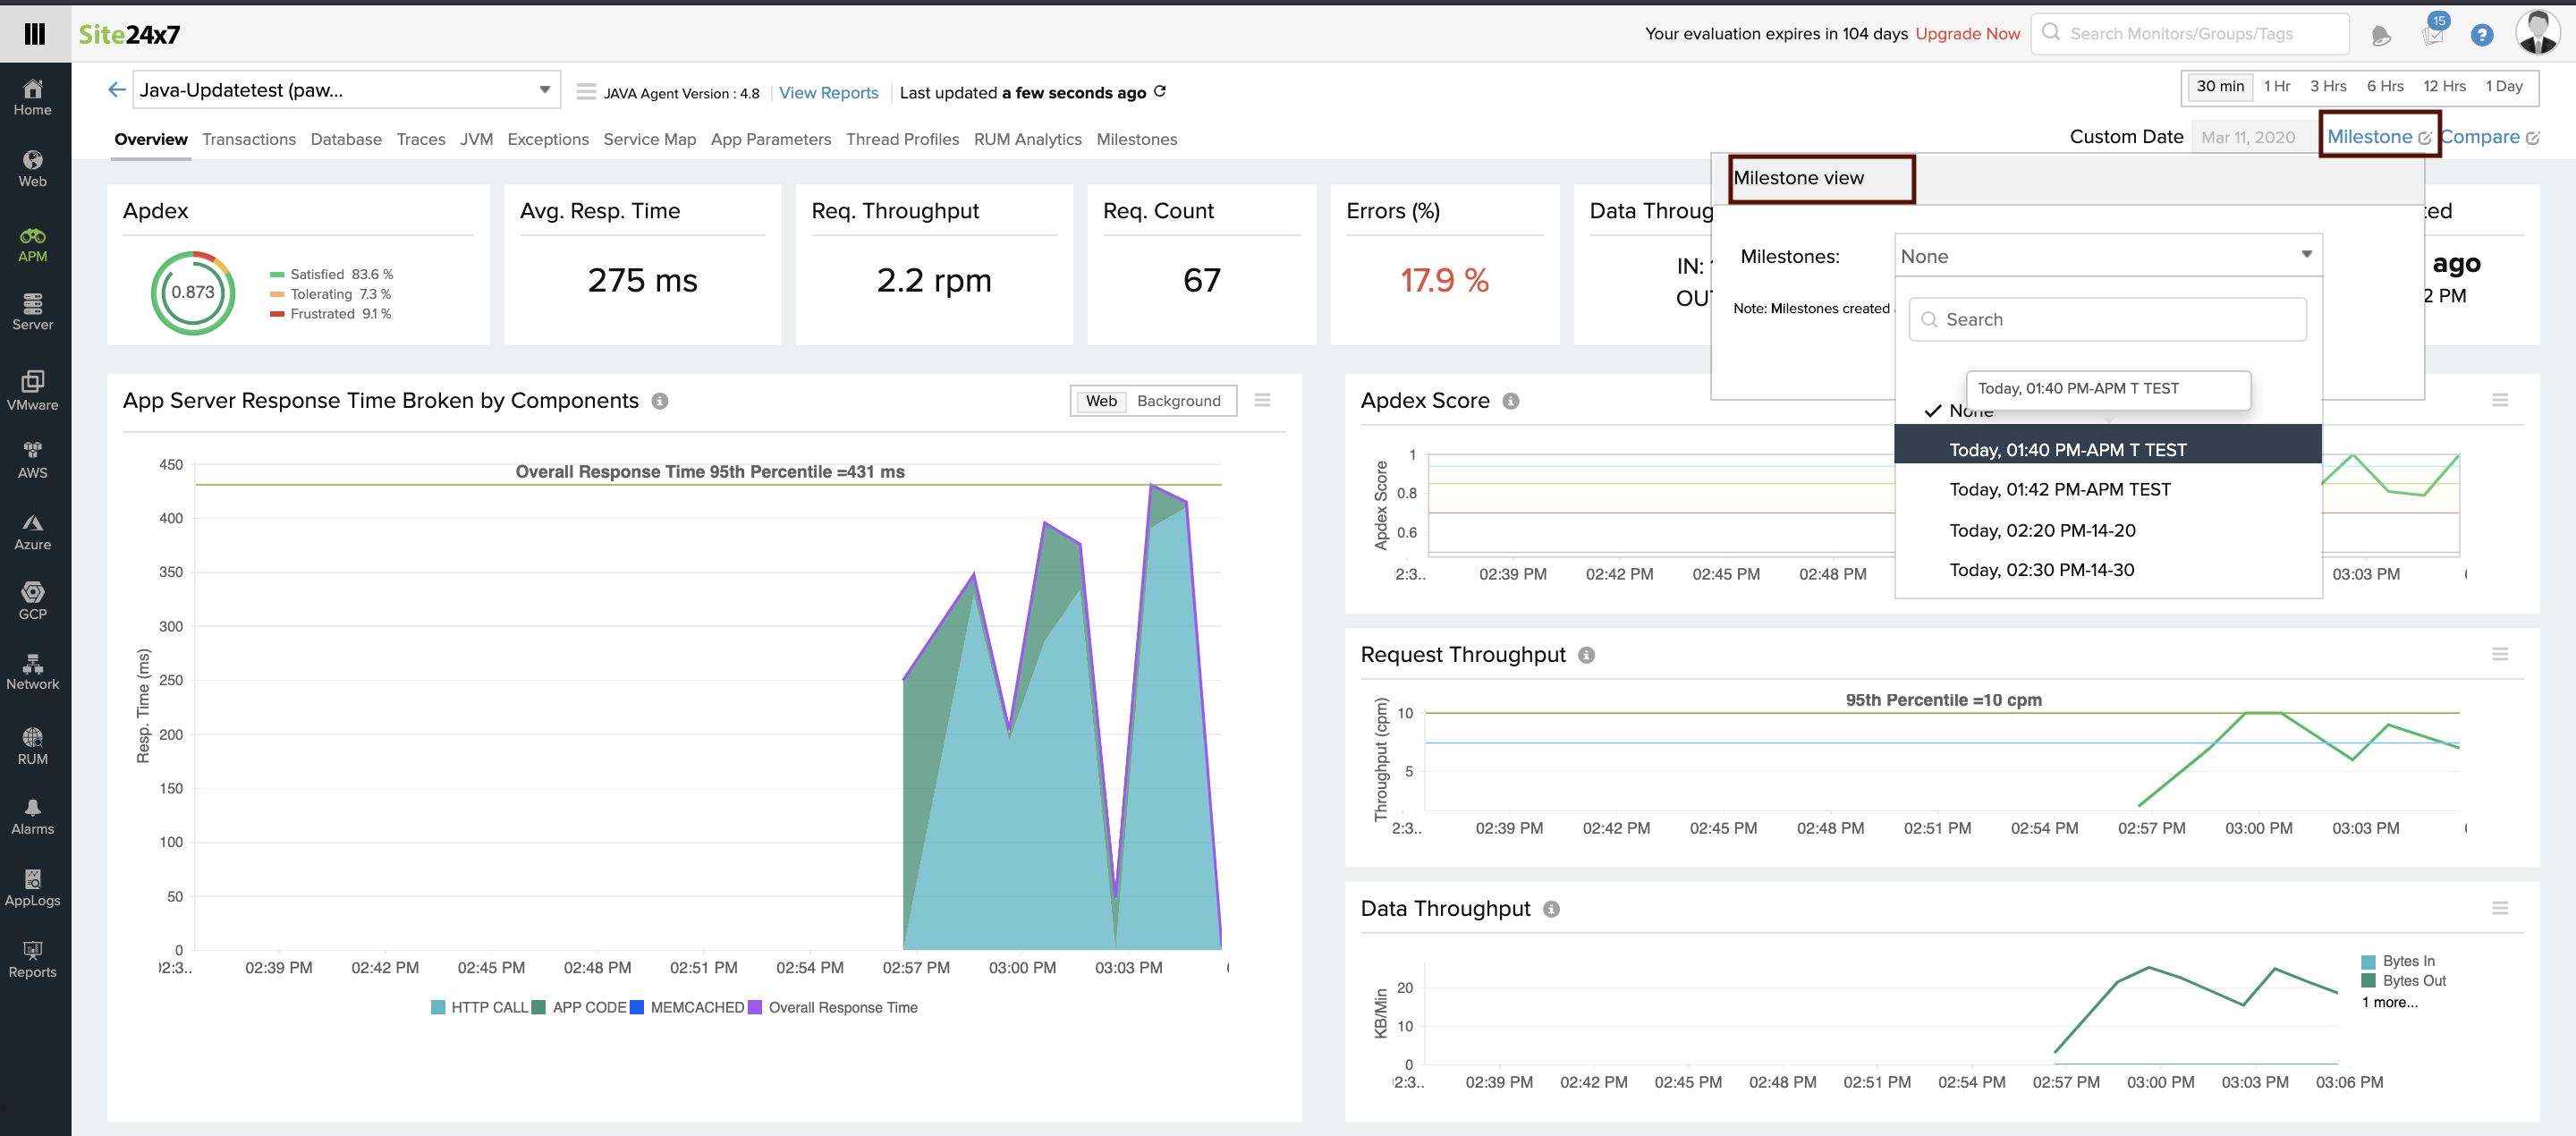Screen dimensions: 2576x1136
Task: Click the Upgrade Now link
Action: tap(1967, 34)
